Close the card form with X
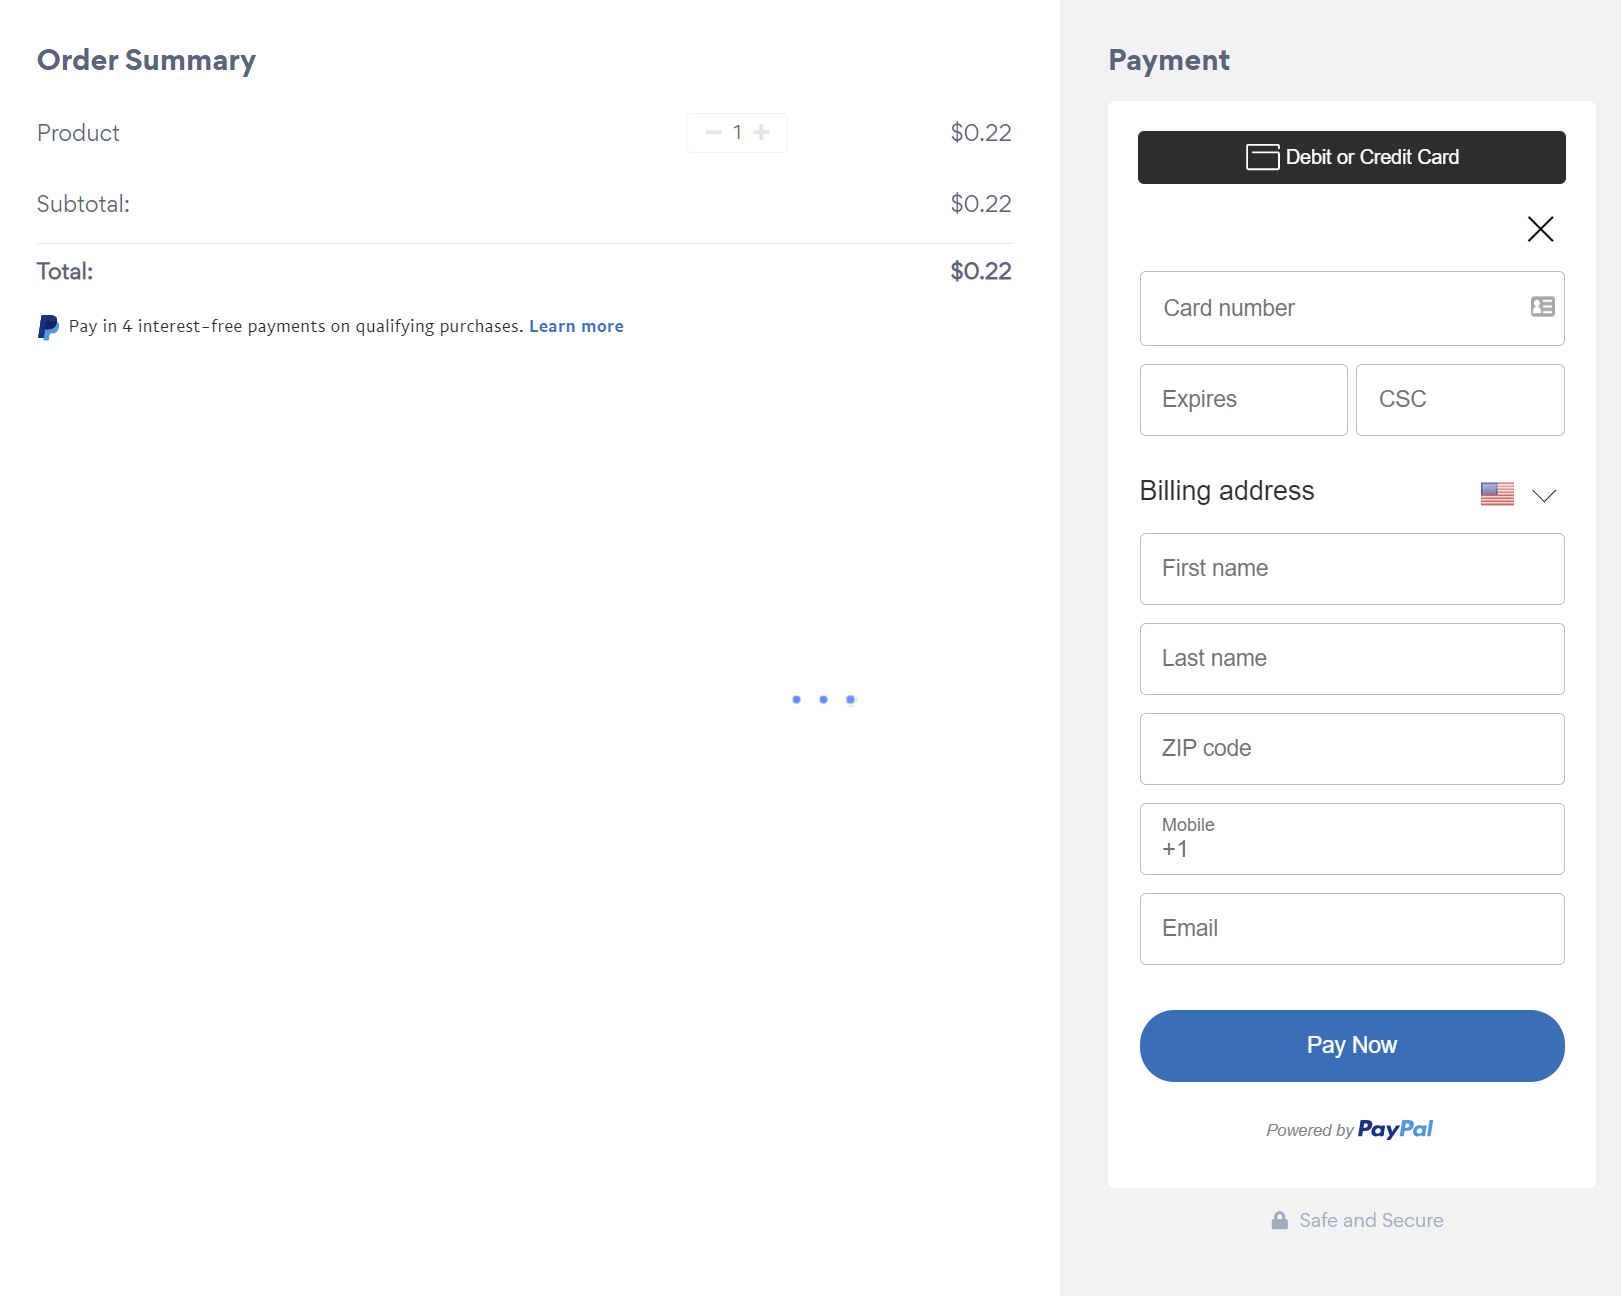This screenshot has width=1621, height=1296. [1540, 229]
